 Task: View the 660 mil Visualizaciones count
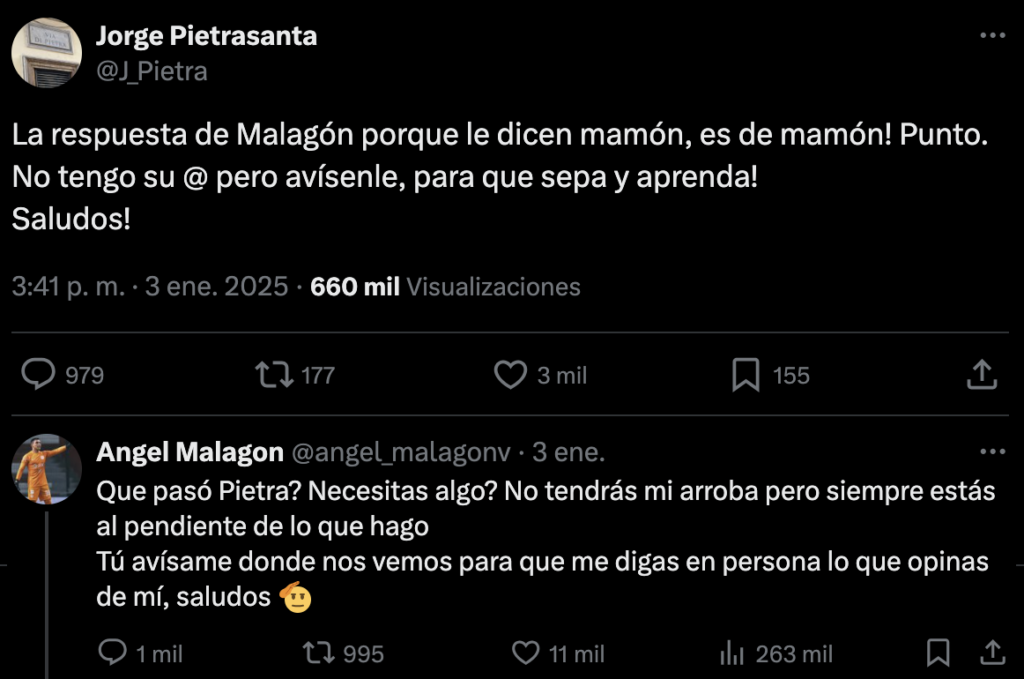point(445,287)
